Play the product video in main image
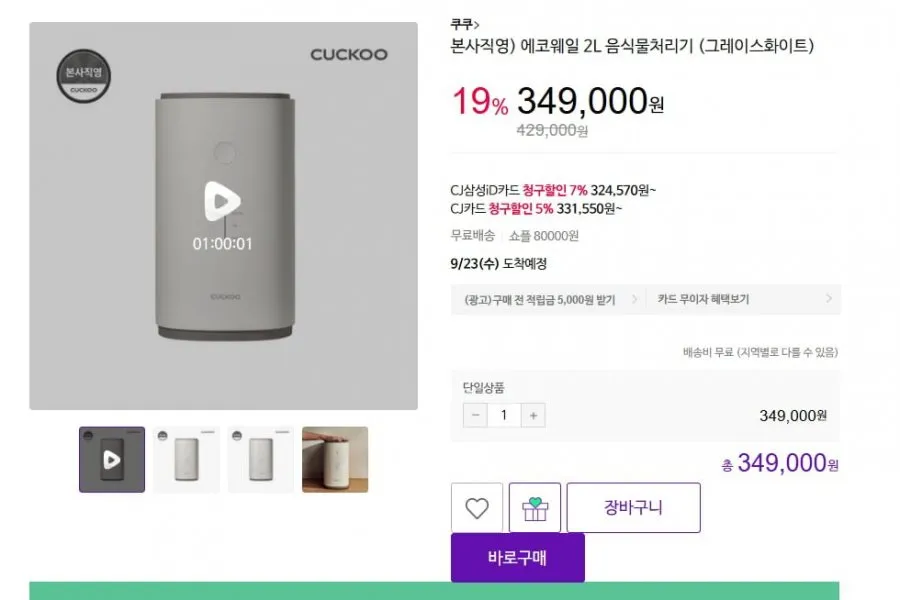The image size is (900, 600). 222,201
